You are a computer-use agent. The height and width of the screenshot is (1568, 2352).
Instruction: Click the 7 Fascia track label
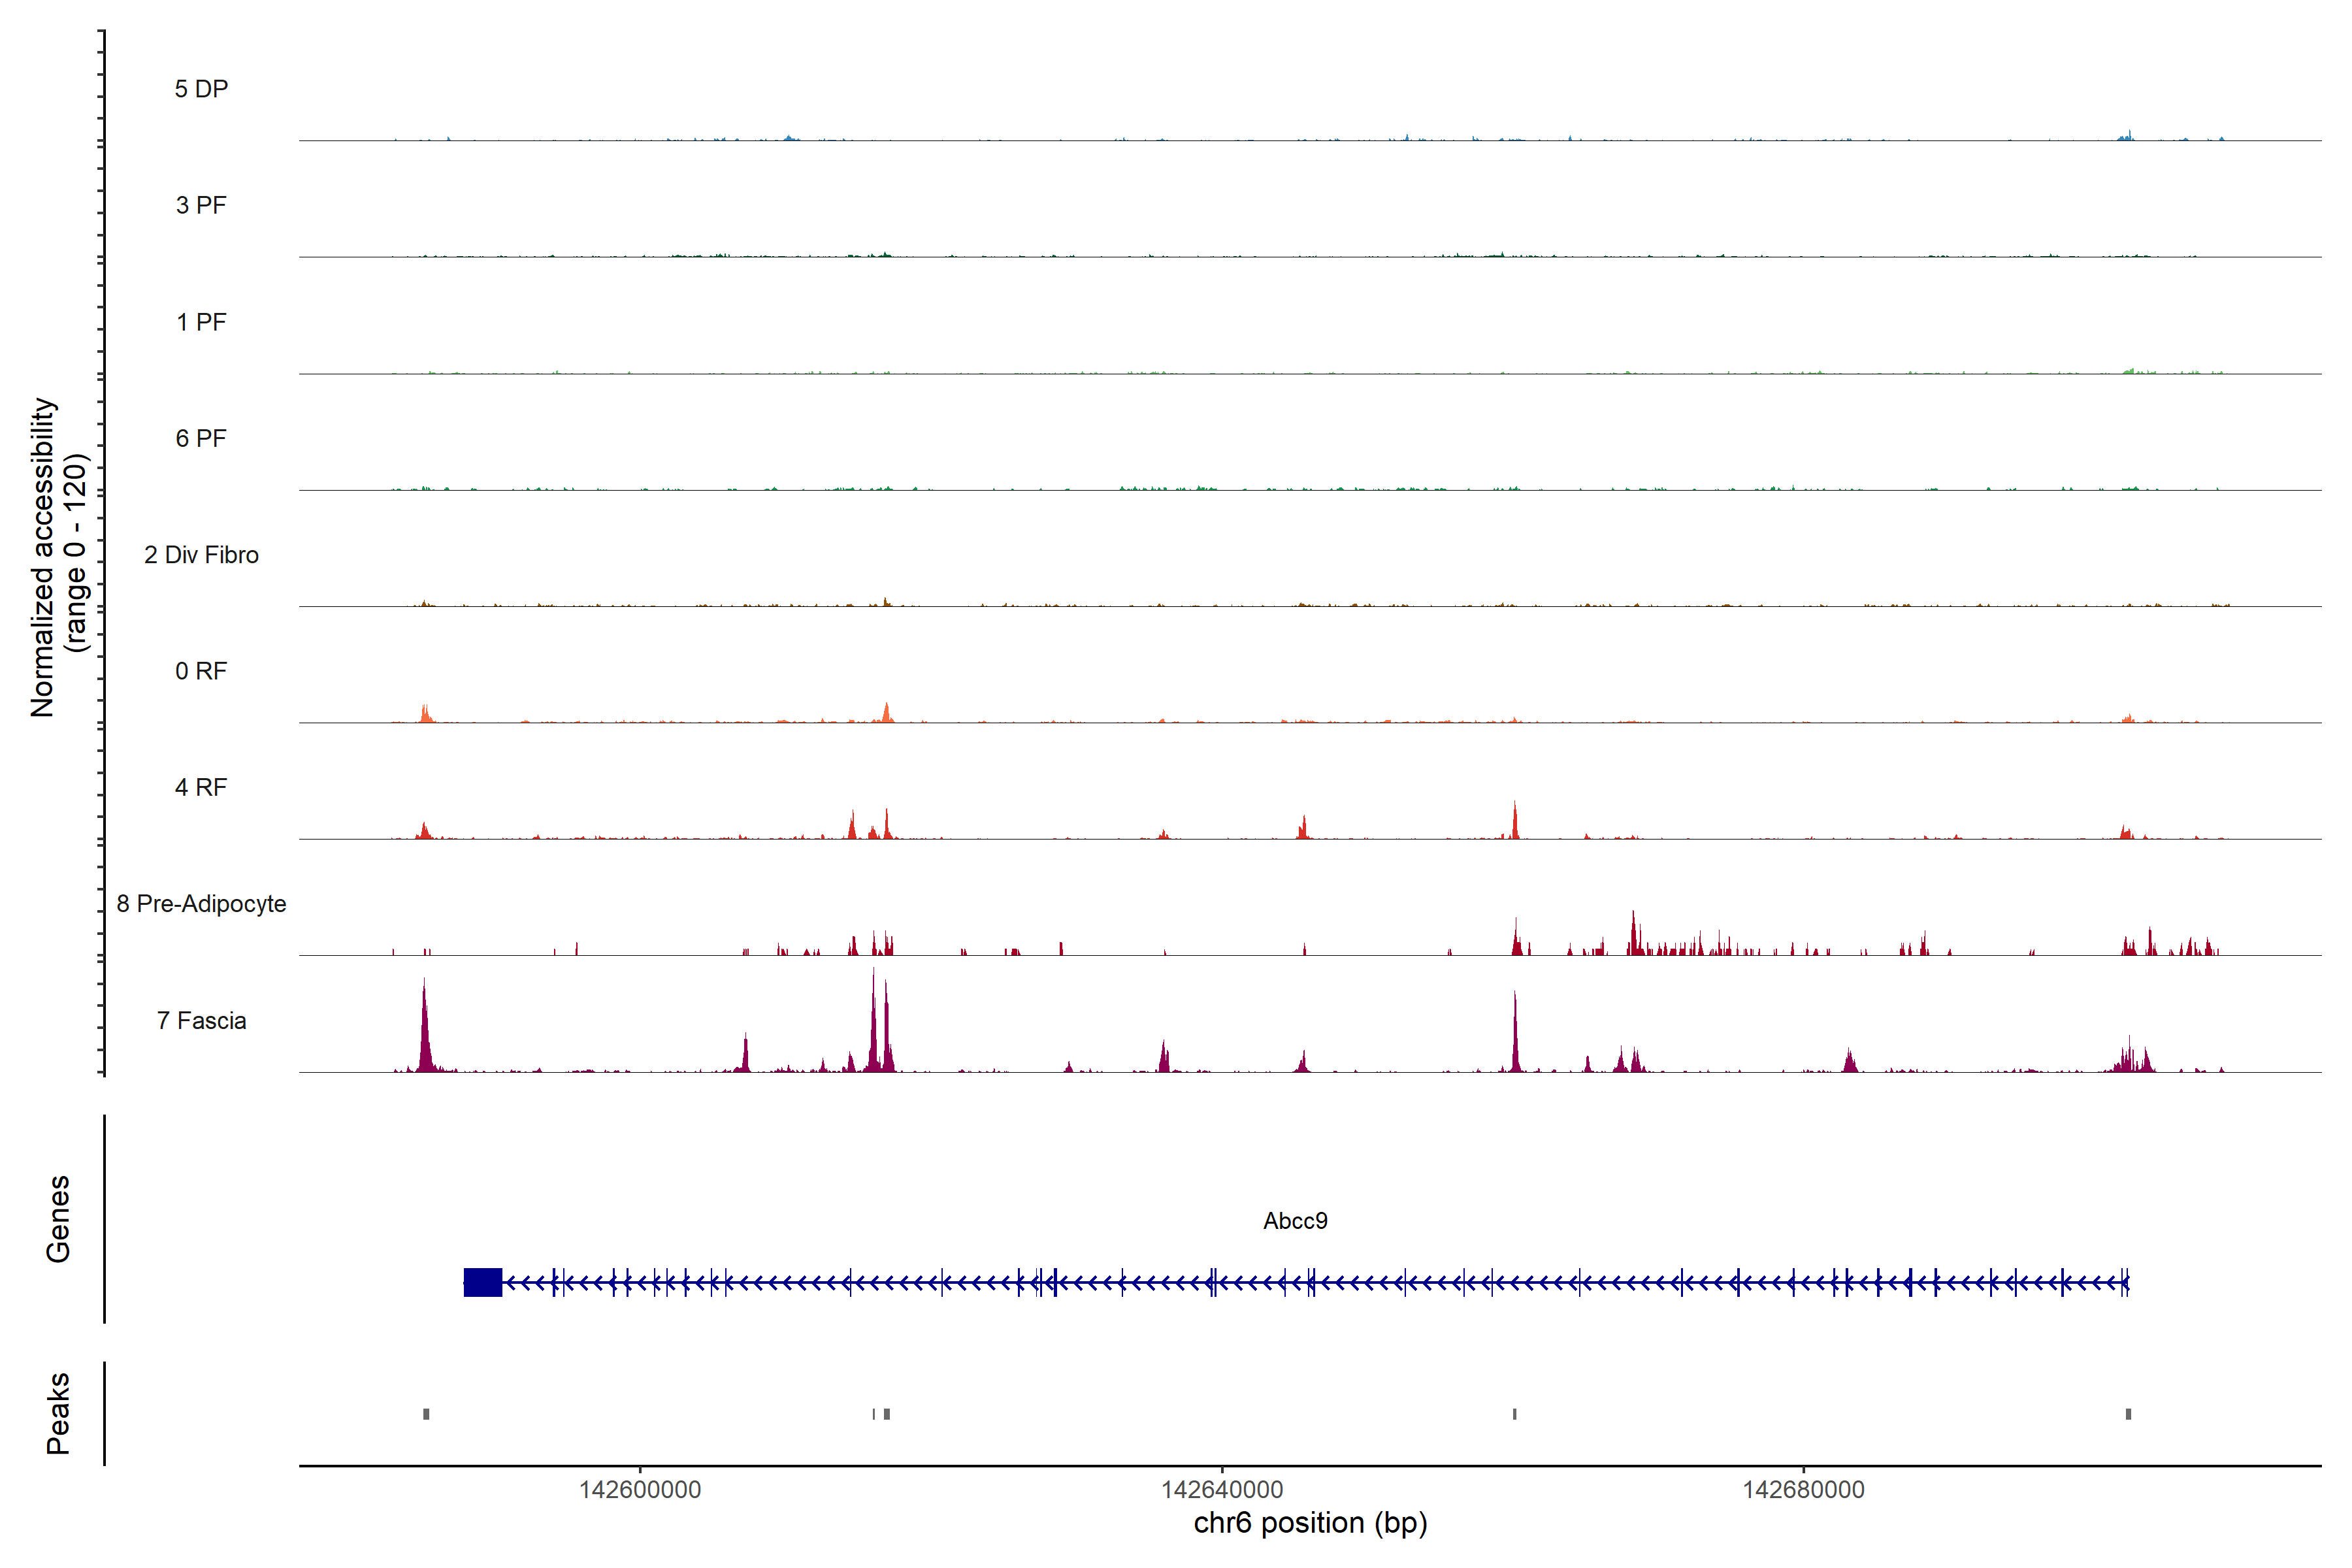201,1020
